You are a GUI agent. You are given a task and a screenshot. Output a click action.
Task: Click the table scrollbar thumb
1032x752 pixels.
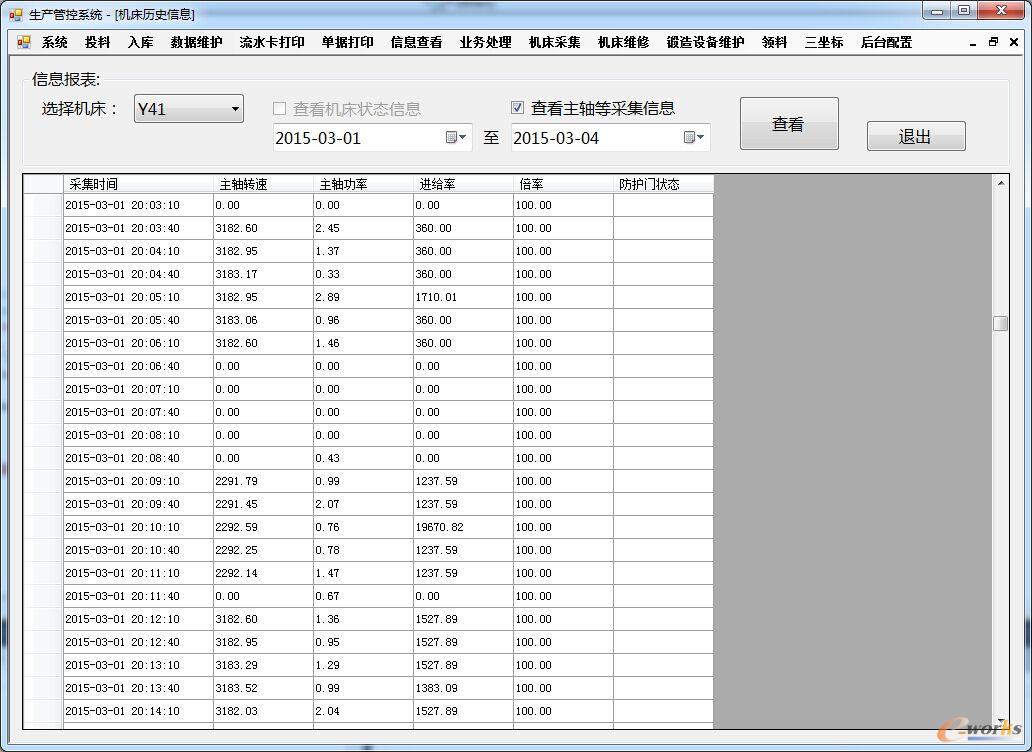[x=1000, y=323]
